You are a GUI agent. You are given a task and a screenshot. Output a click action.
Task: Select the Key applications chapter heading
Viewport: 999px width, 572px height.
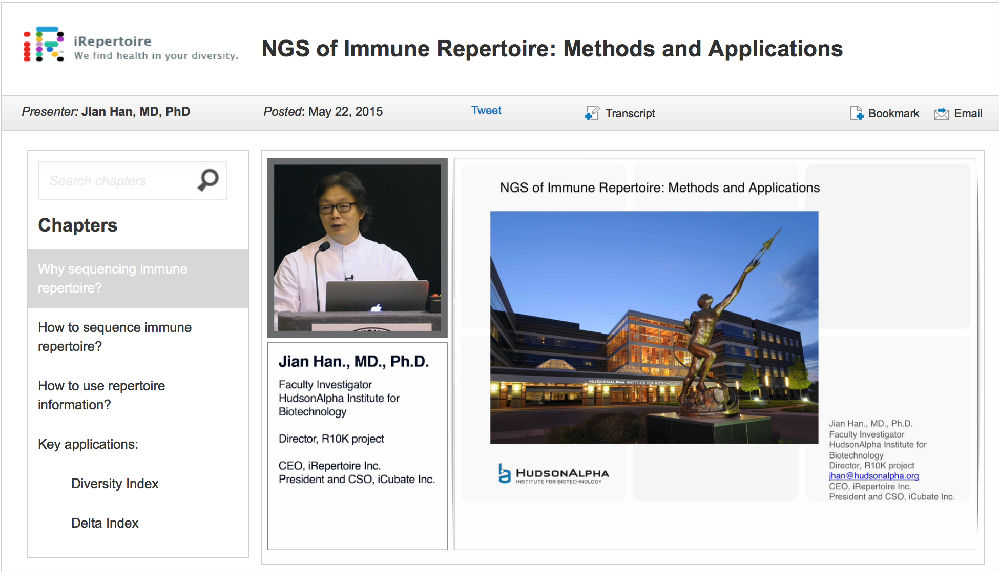(88, 444)
